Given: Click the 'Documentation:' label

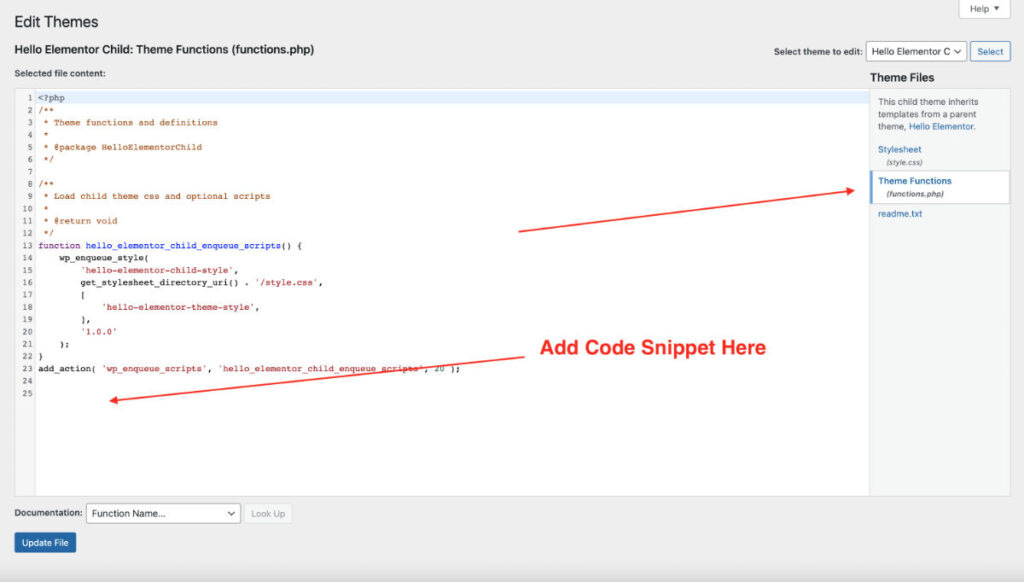Looking at the screenshot, I should click(x=48, y=513).
